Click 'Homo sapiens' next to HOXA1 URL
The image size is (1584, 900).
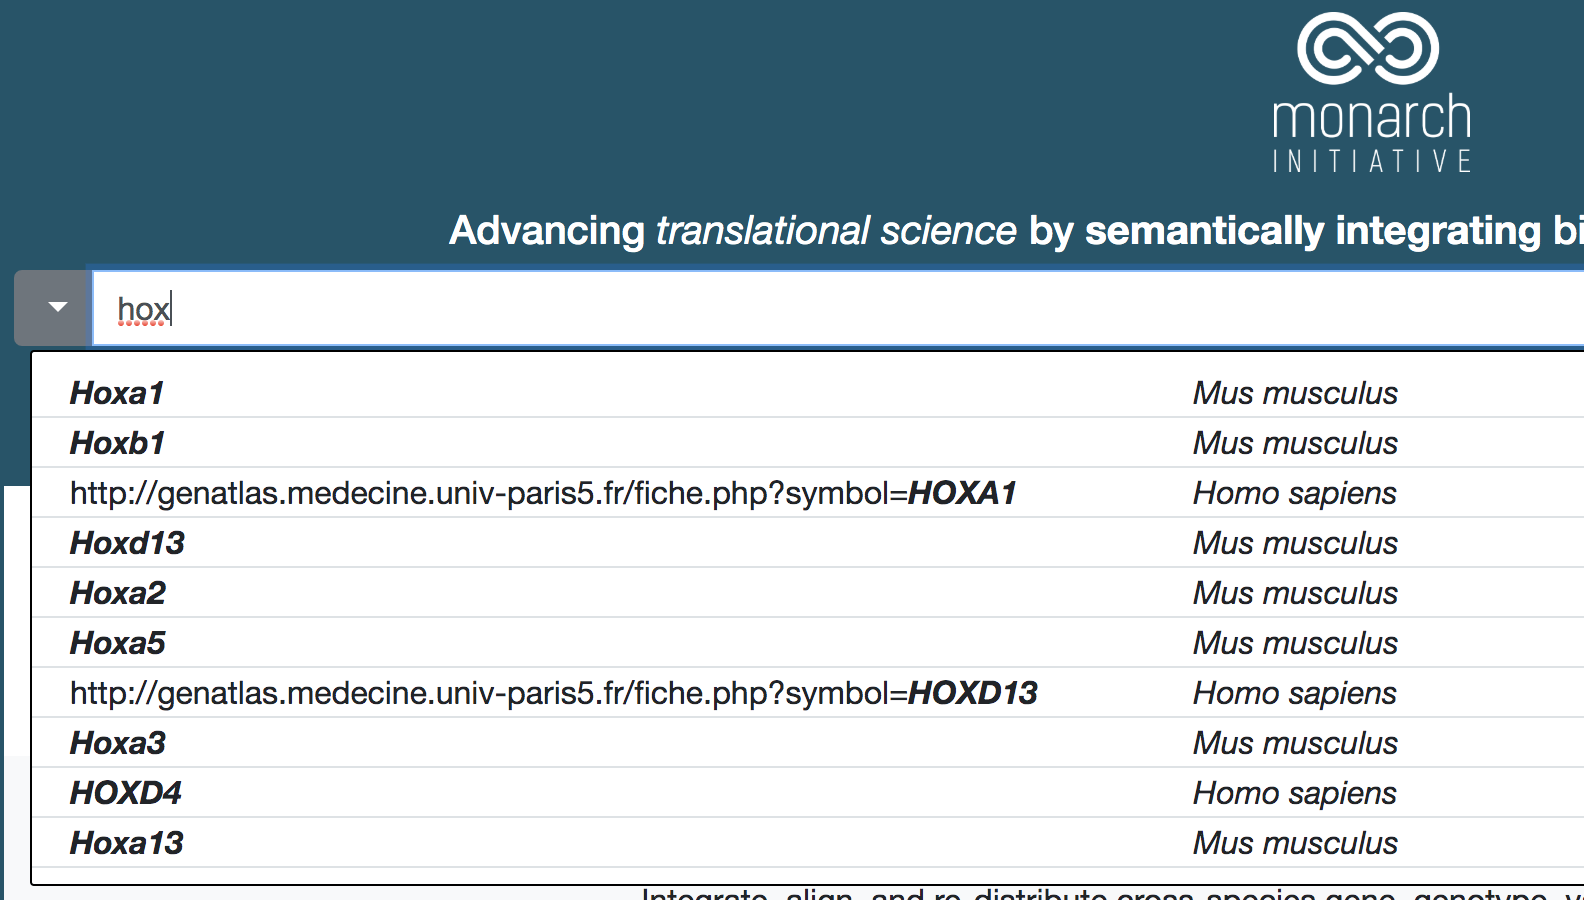(x=1294, y=493)
